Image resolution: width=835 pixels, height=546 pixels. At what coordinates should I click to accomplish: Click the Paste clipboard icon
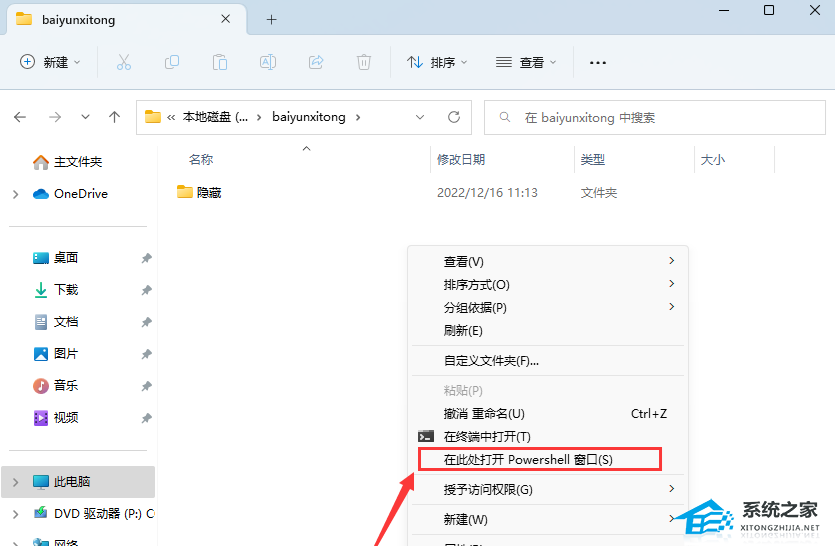[x=220, y=62]
